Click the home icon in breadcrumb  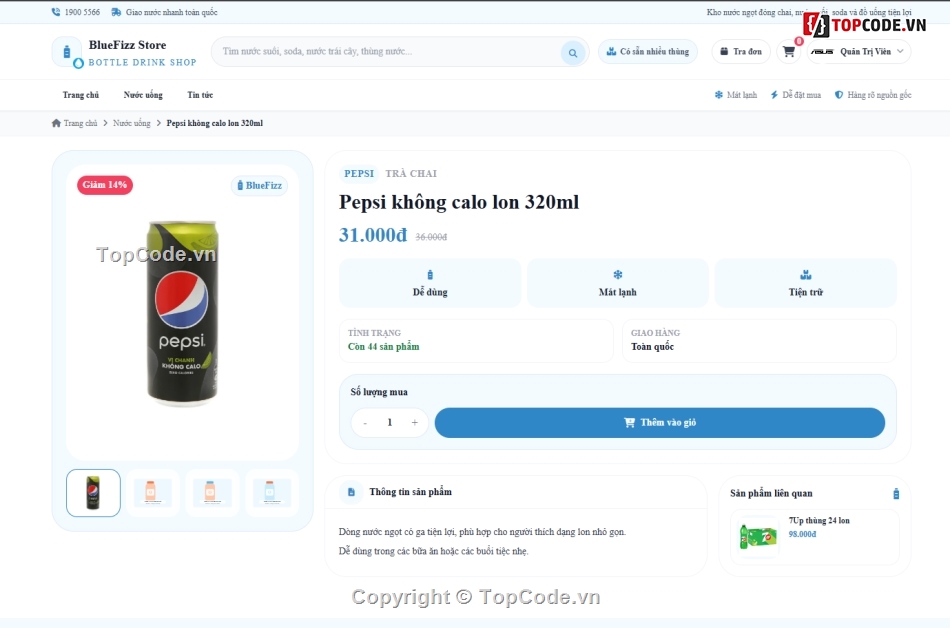[x=56, y=123]
